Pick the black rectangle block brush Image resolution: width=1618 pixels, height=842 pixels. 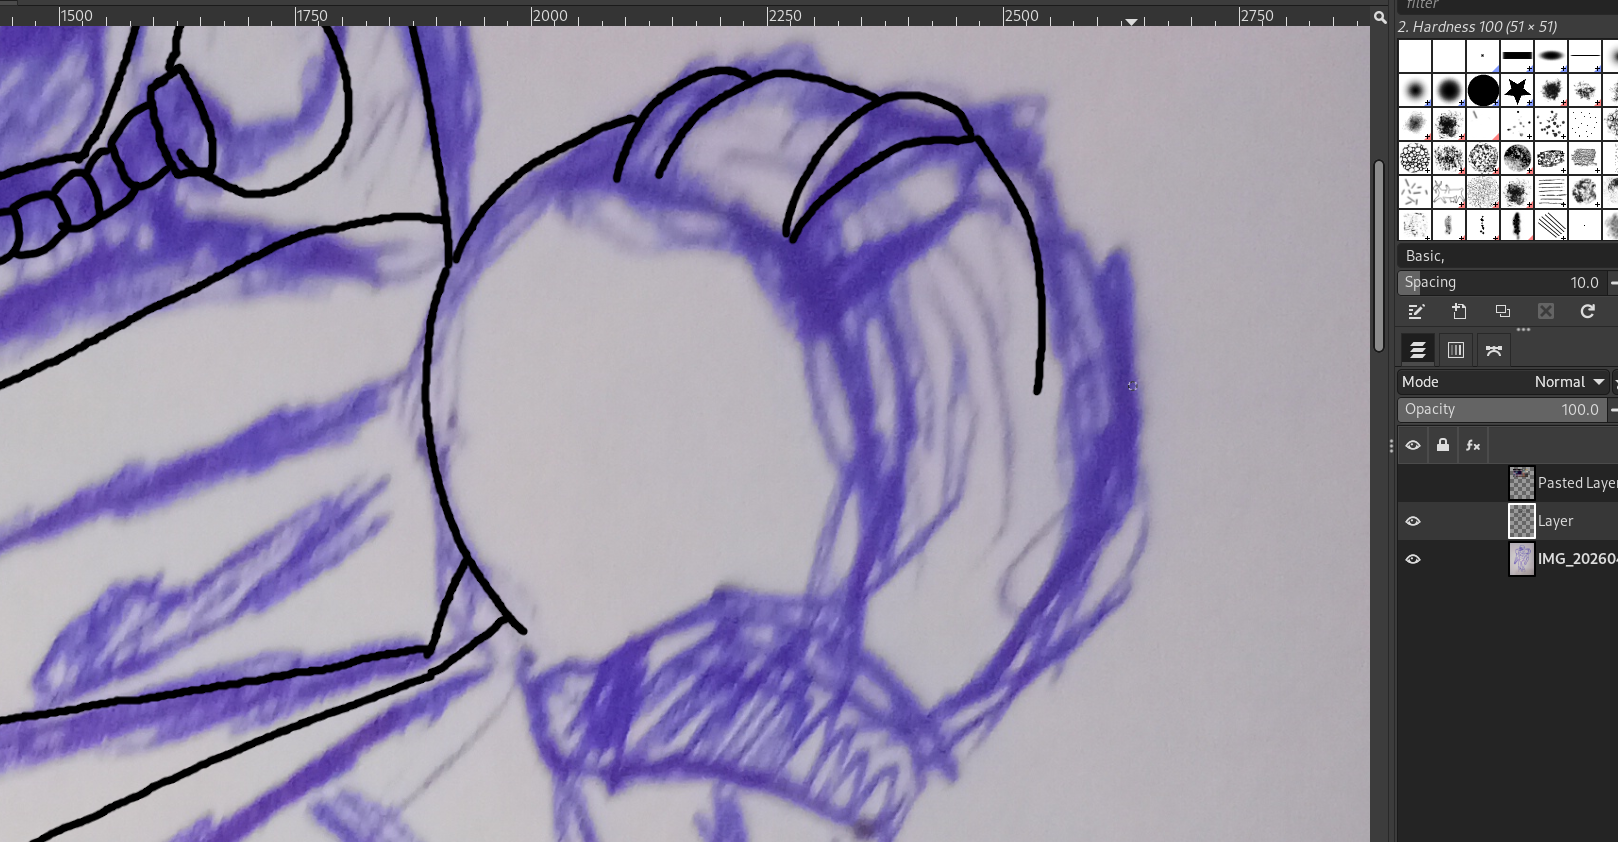coord(1517,56)
